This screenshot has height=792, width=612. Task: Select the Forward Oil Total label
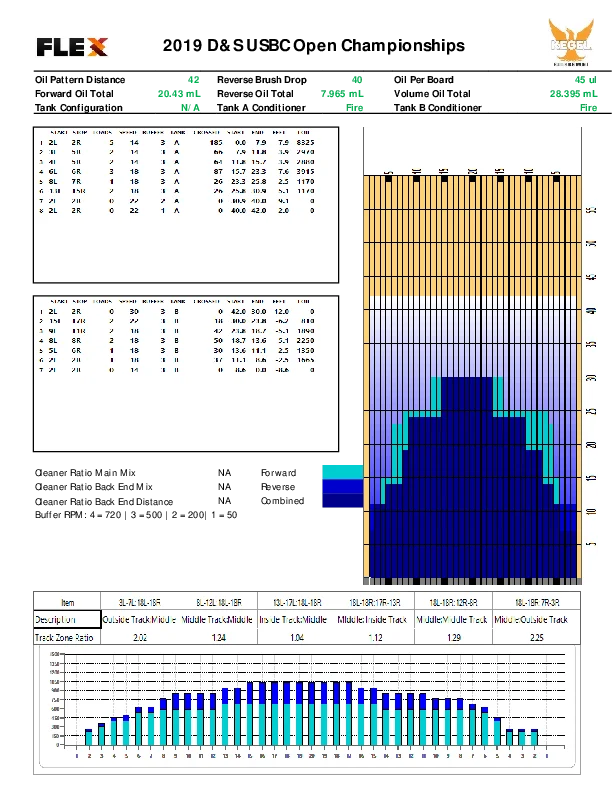tap(74, 93)
